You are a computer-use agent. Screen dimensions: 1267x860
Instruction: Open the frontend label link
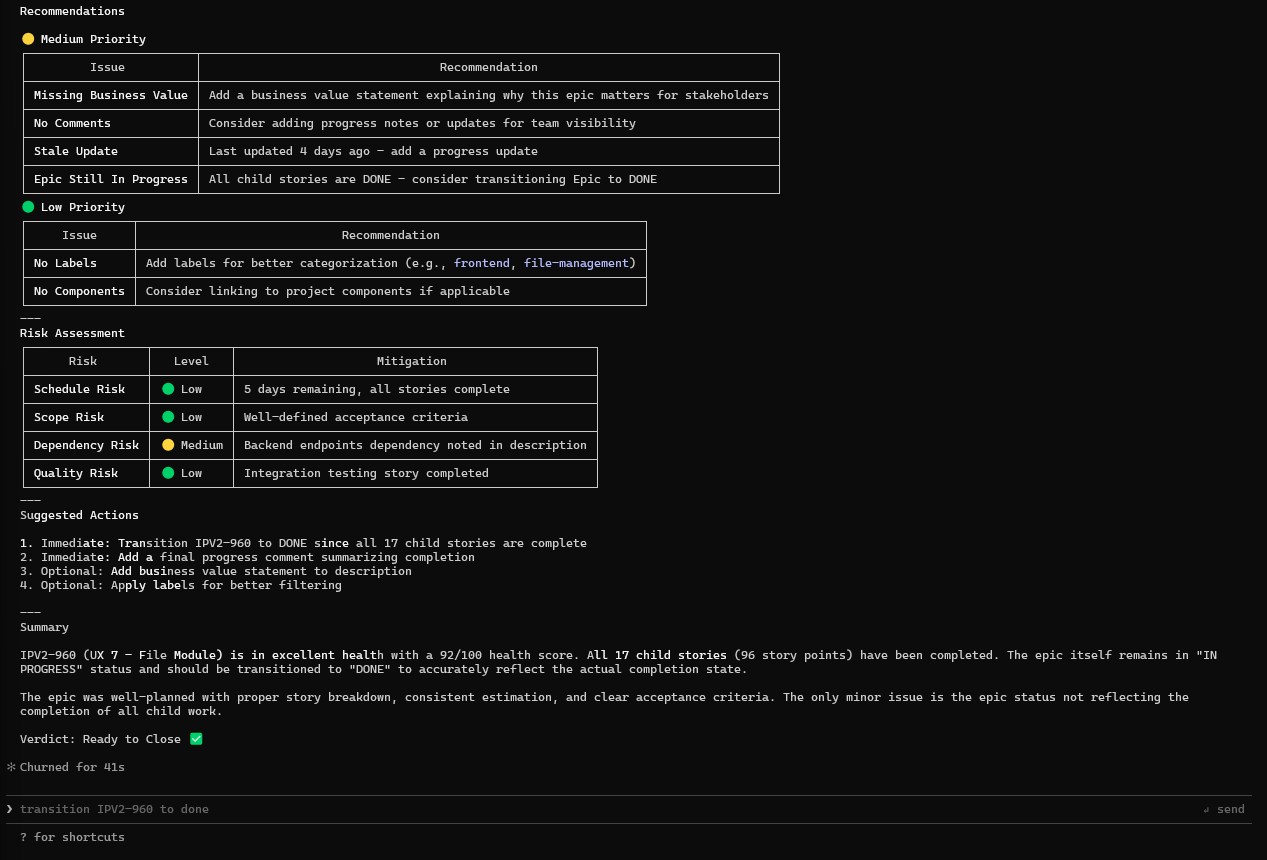click(x=482, y=262)
